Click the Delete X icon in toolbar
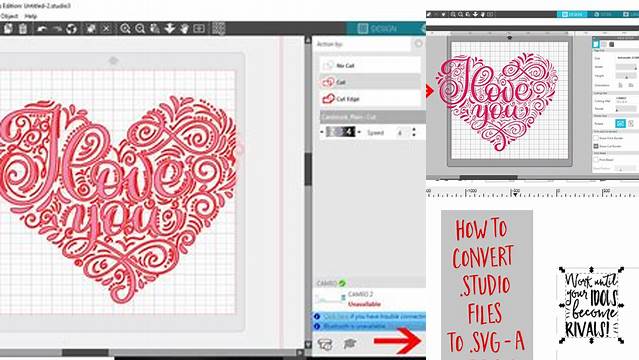 pos(106,29)
